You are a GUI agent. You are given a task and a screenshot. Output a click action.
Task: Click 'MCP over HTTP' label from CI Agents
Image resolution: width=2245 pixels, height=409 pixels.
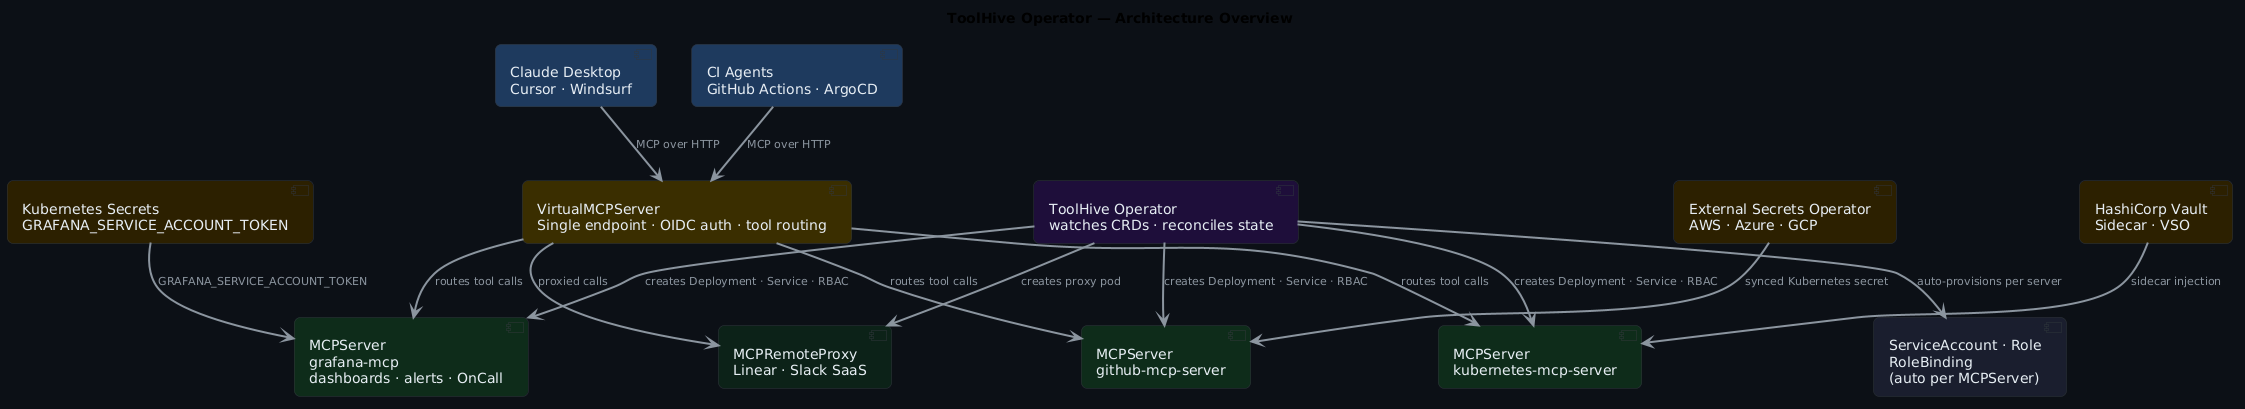click(x=789, y=144)
